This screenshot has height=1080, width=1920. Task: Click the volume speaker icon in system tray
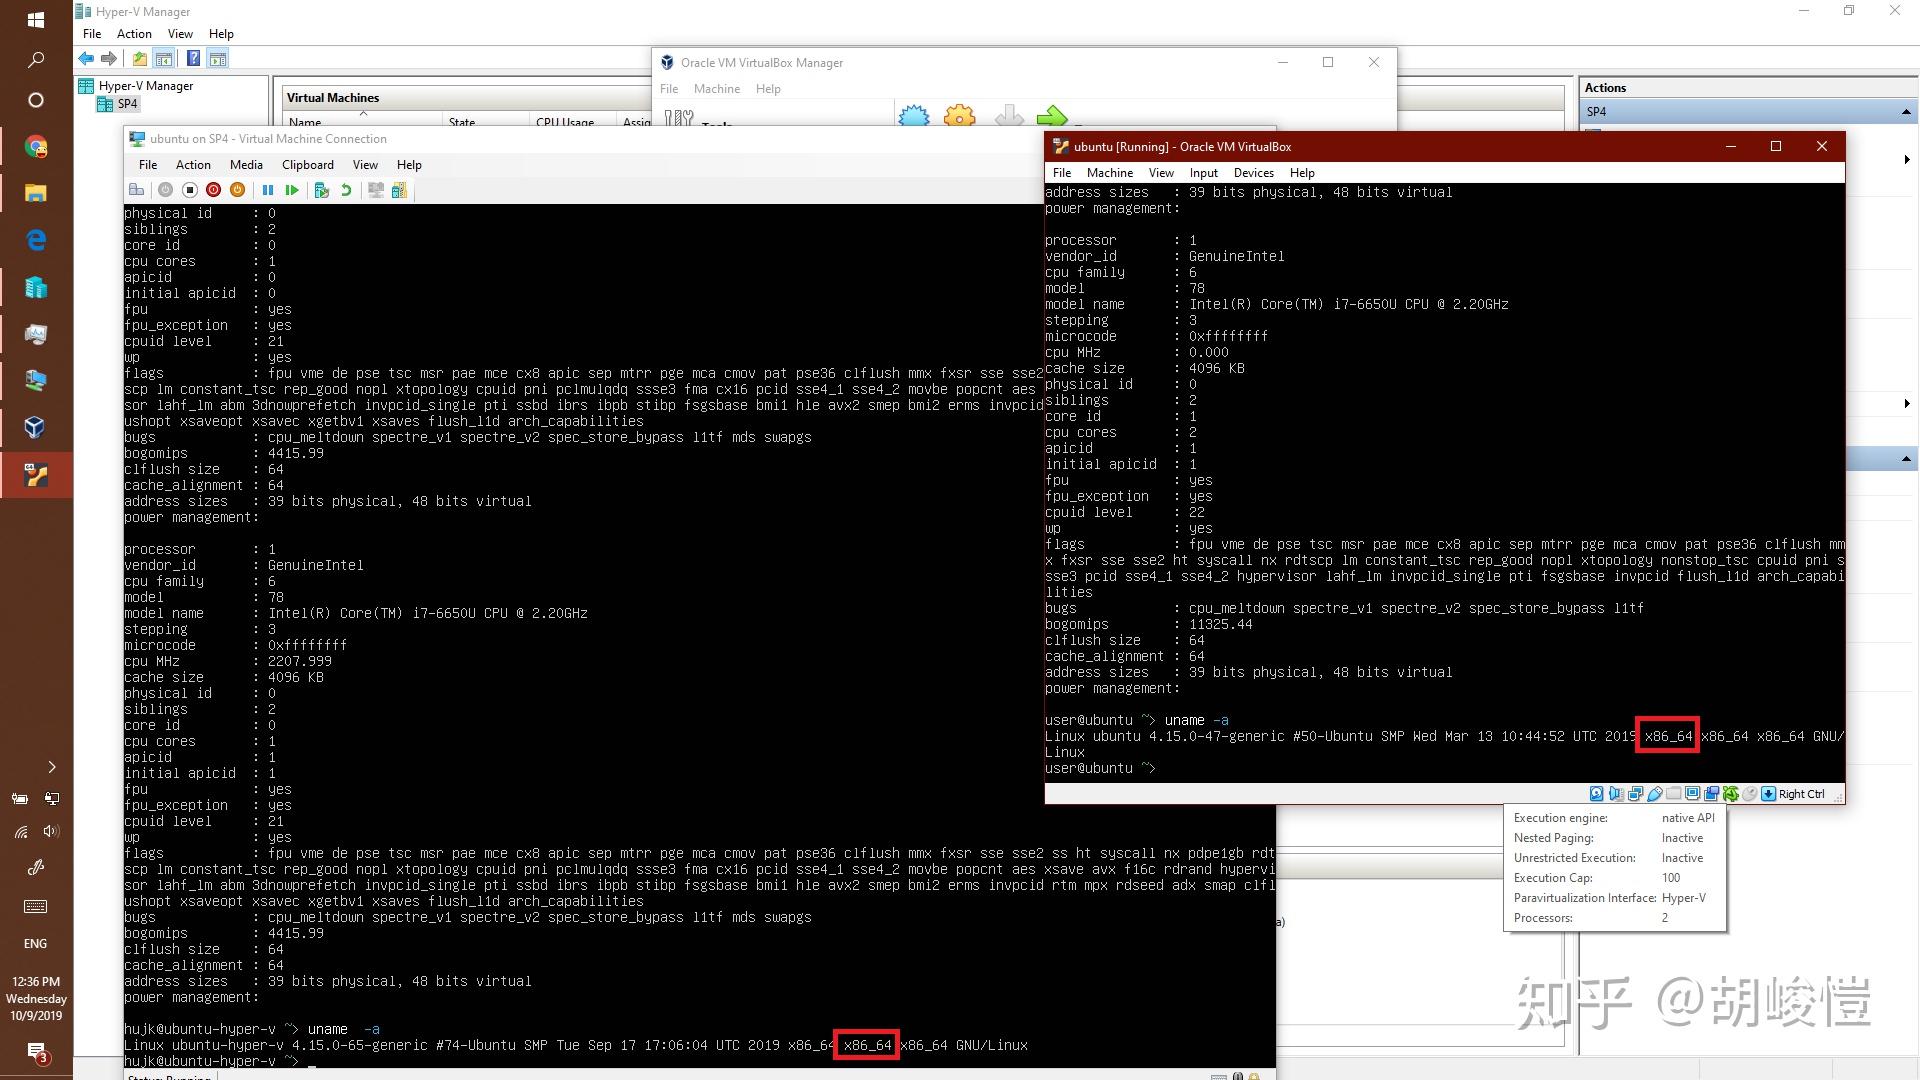click(x=52, y=831)
